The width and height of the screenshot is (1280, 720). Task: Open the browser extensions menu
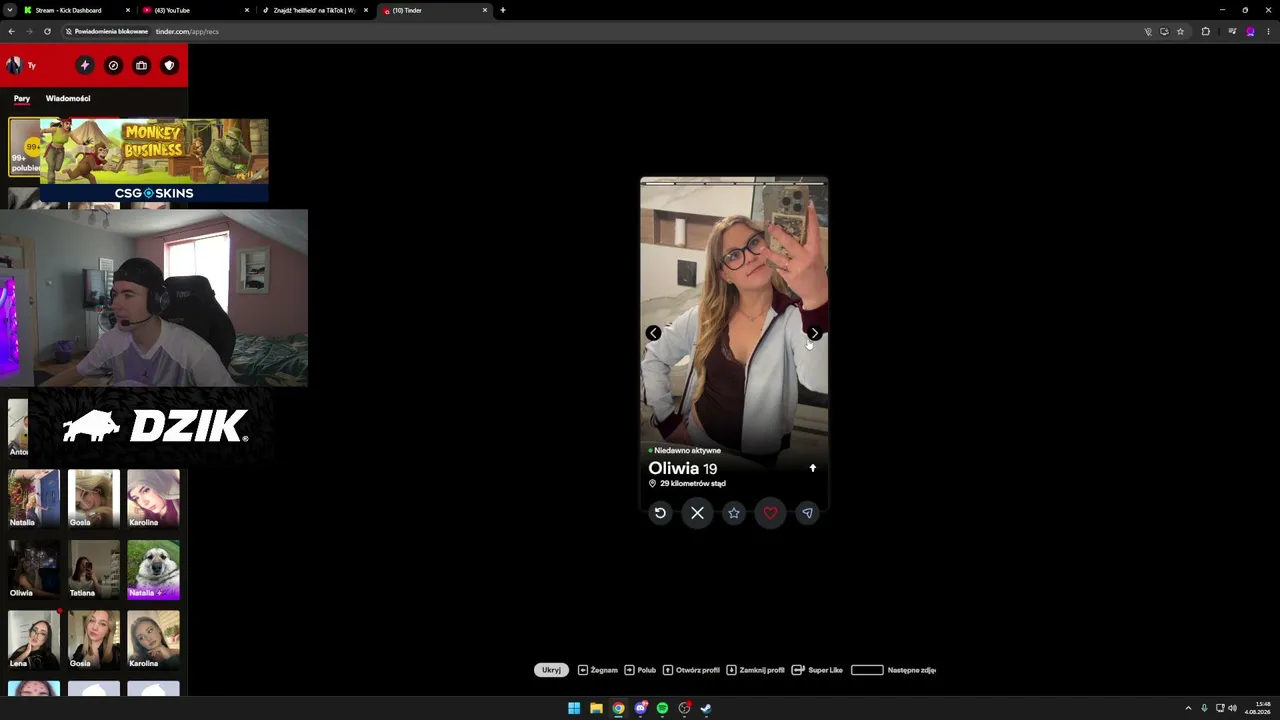1205,31
